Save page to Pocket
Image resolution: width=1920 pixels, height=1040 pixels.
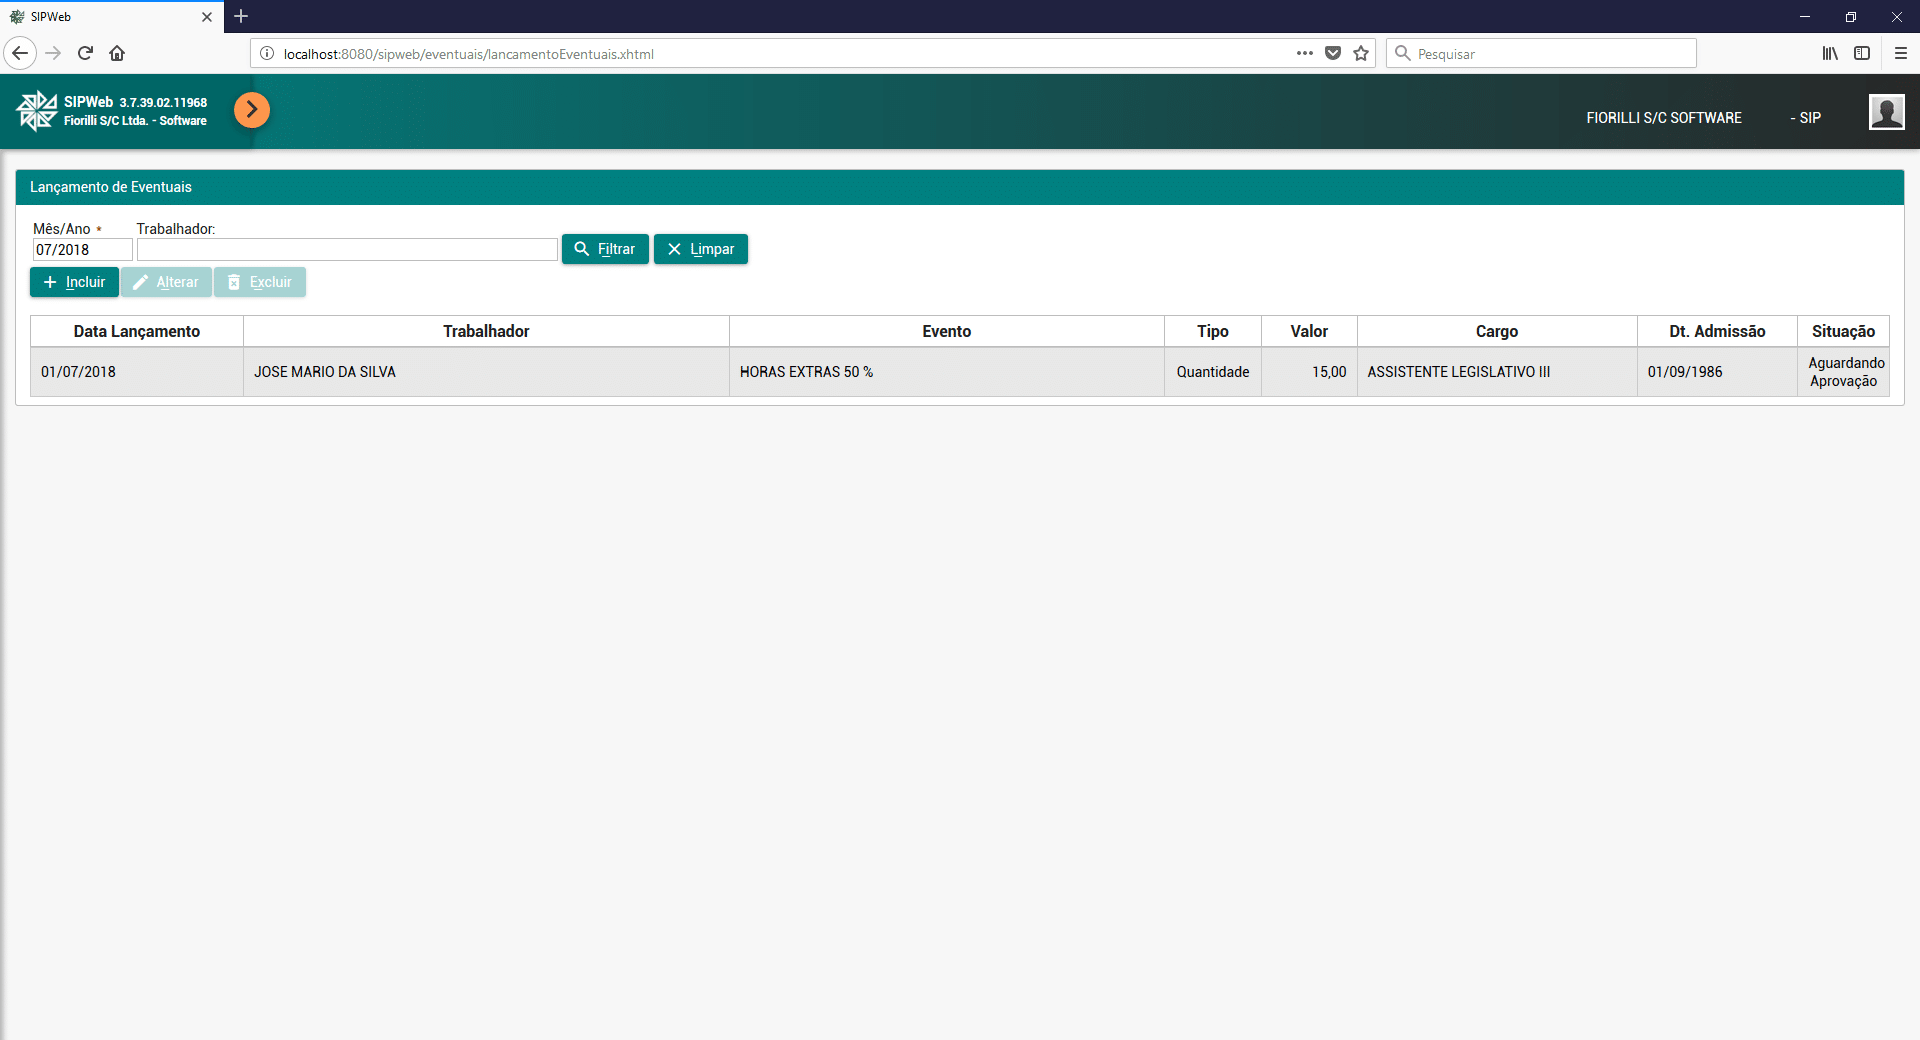click(1333, 53)
